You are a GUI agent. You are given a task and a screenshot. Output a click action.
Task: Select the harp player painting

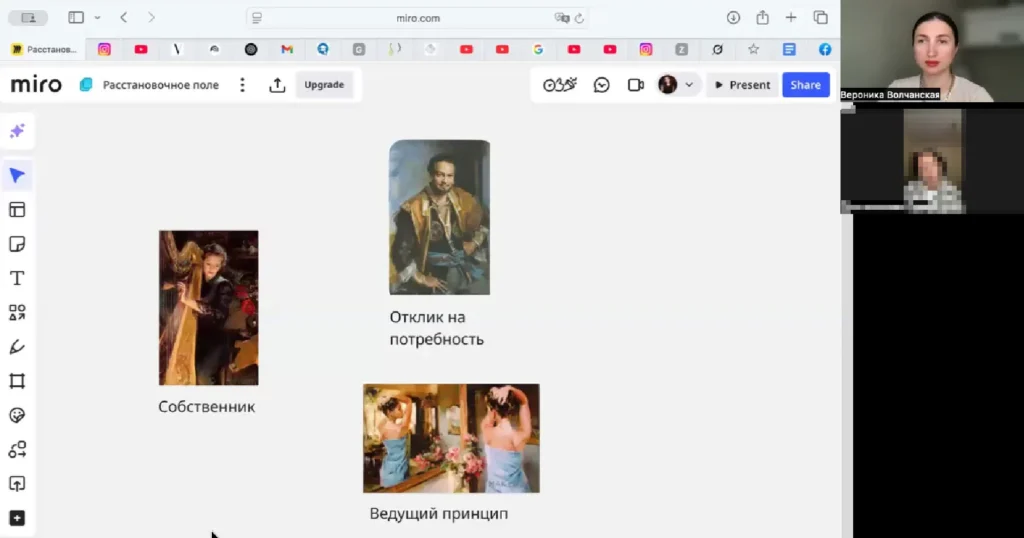coord(208,308)
